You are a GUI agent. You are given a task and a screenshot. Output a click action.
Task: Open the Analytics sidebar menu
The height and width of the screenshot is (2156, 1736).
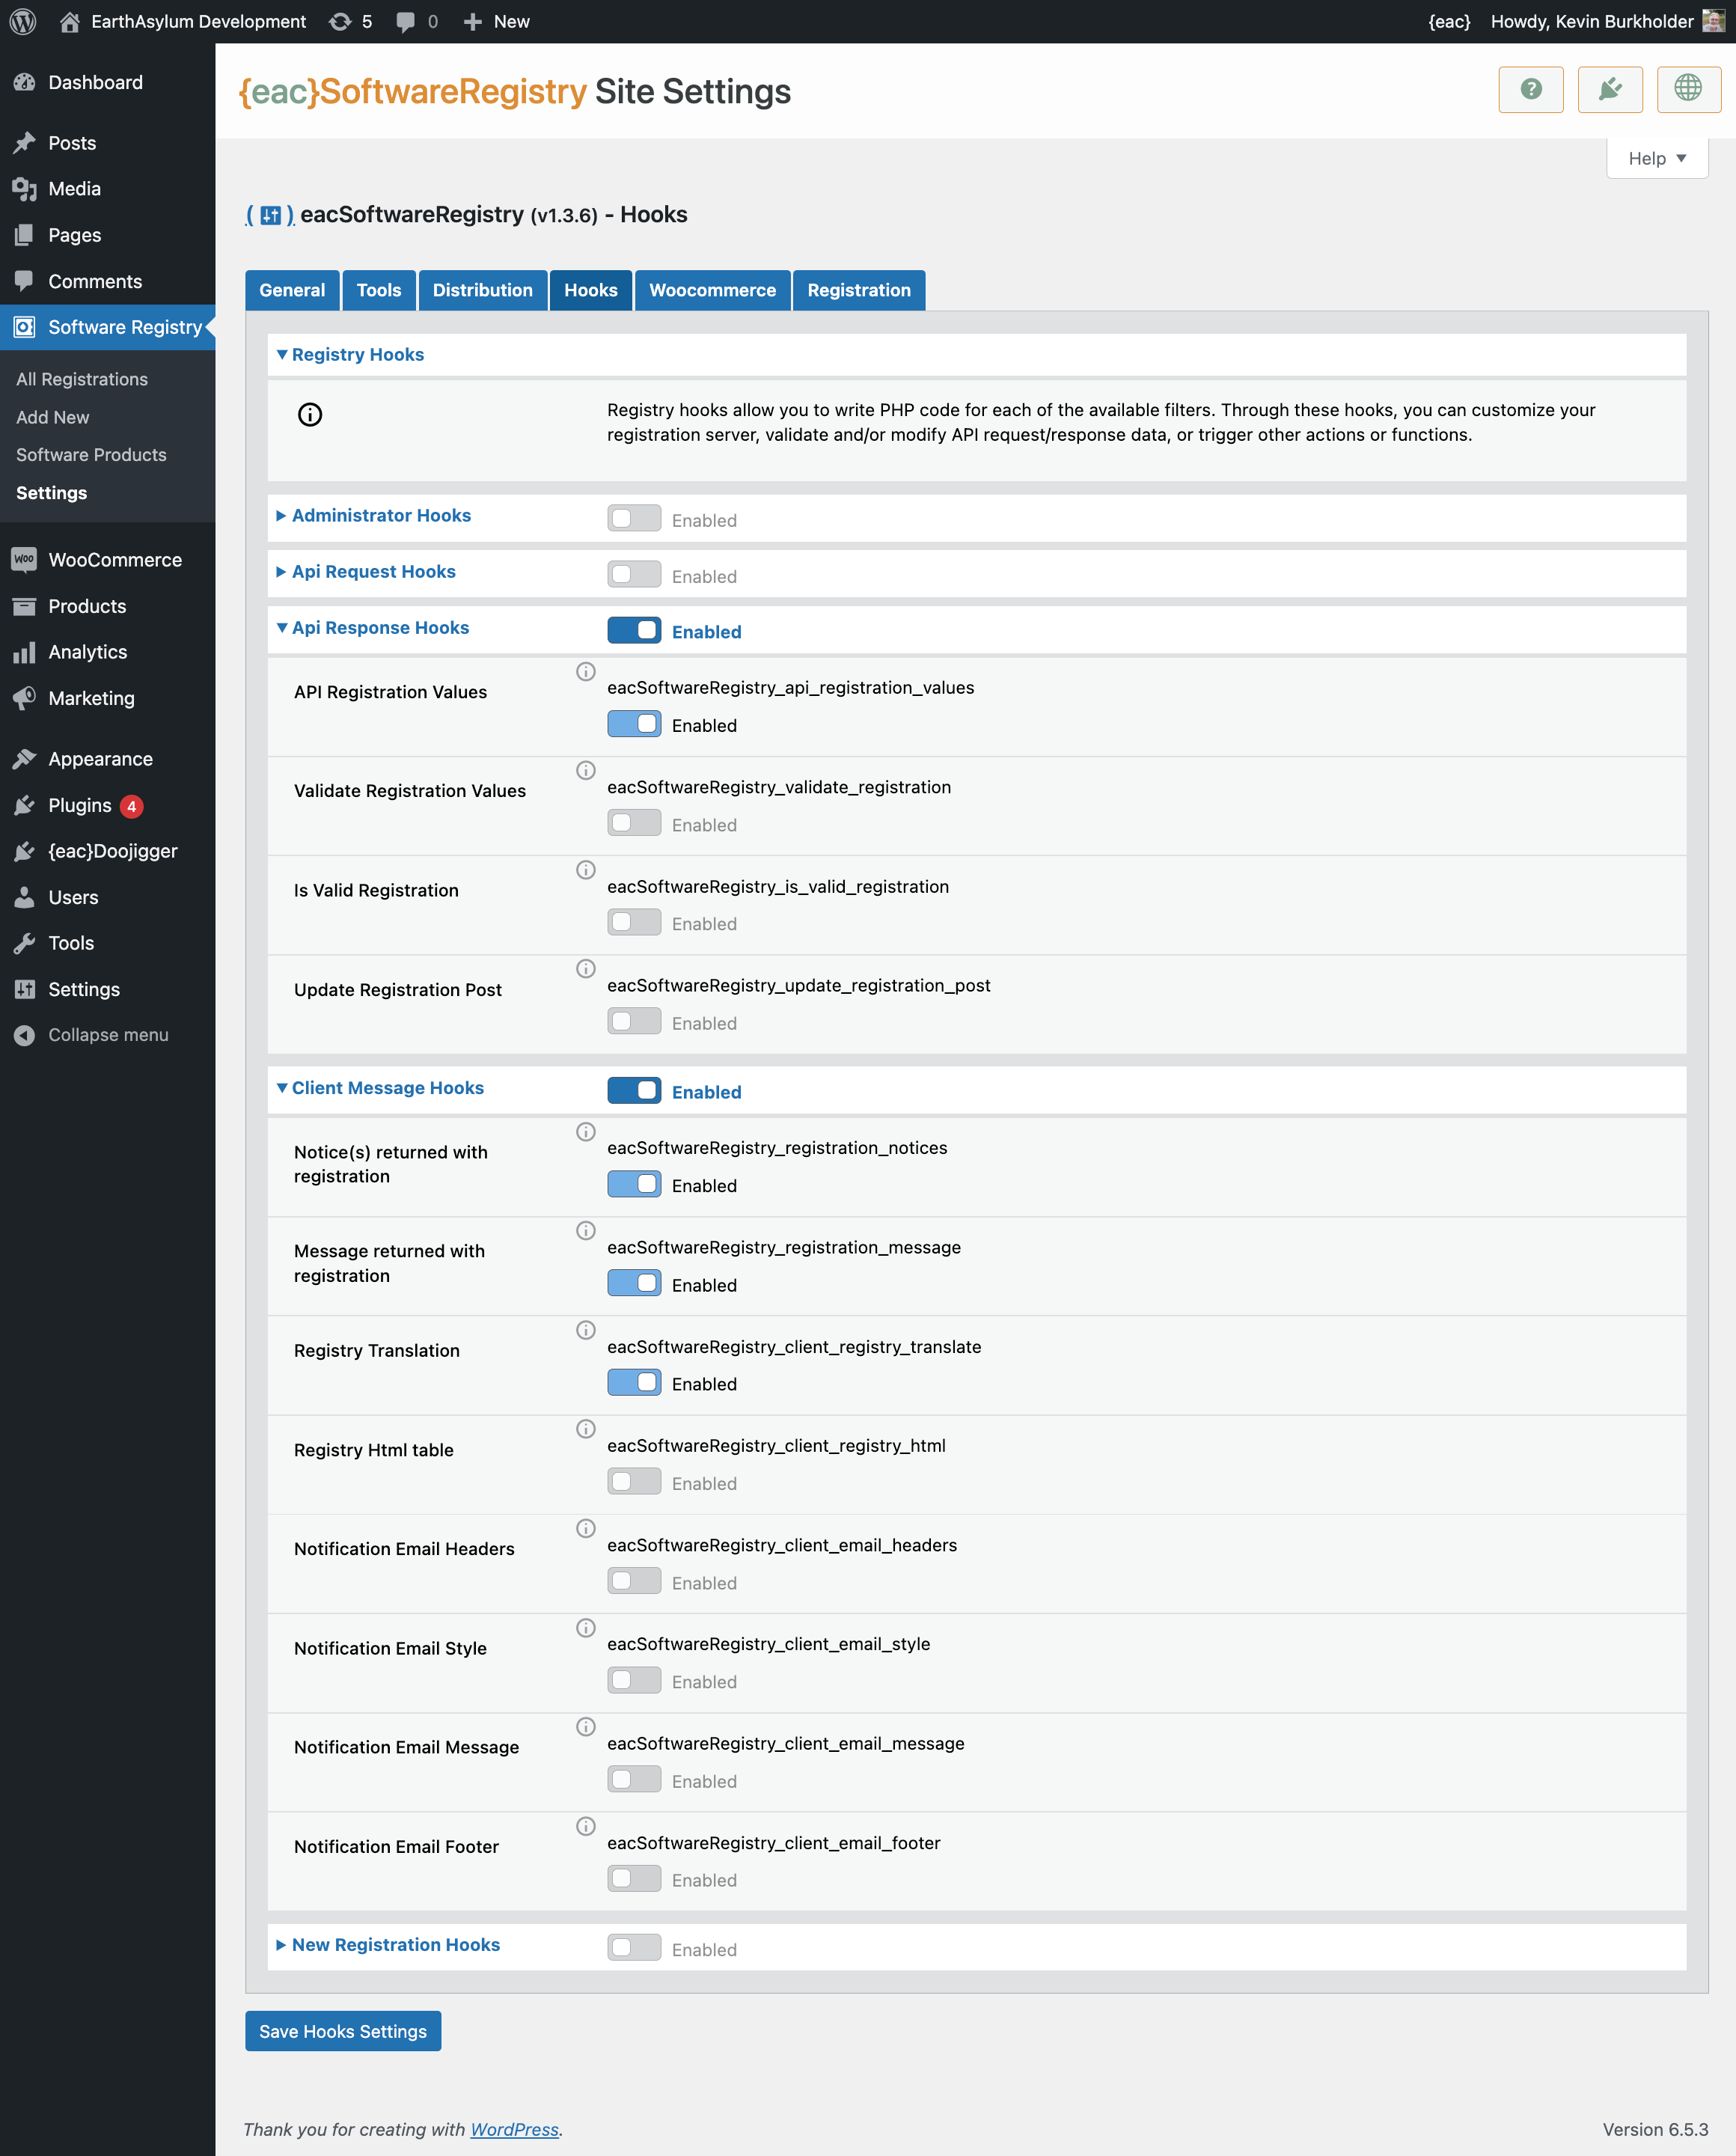[x=107, y=652]
